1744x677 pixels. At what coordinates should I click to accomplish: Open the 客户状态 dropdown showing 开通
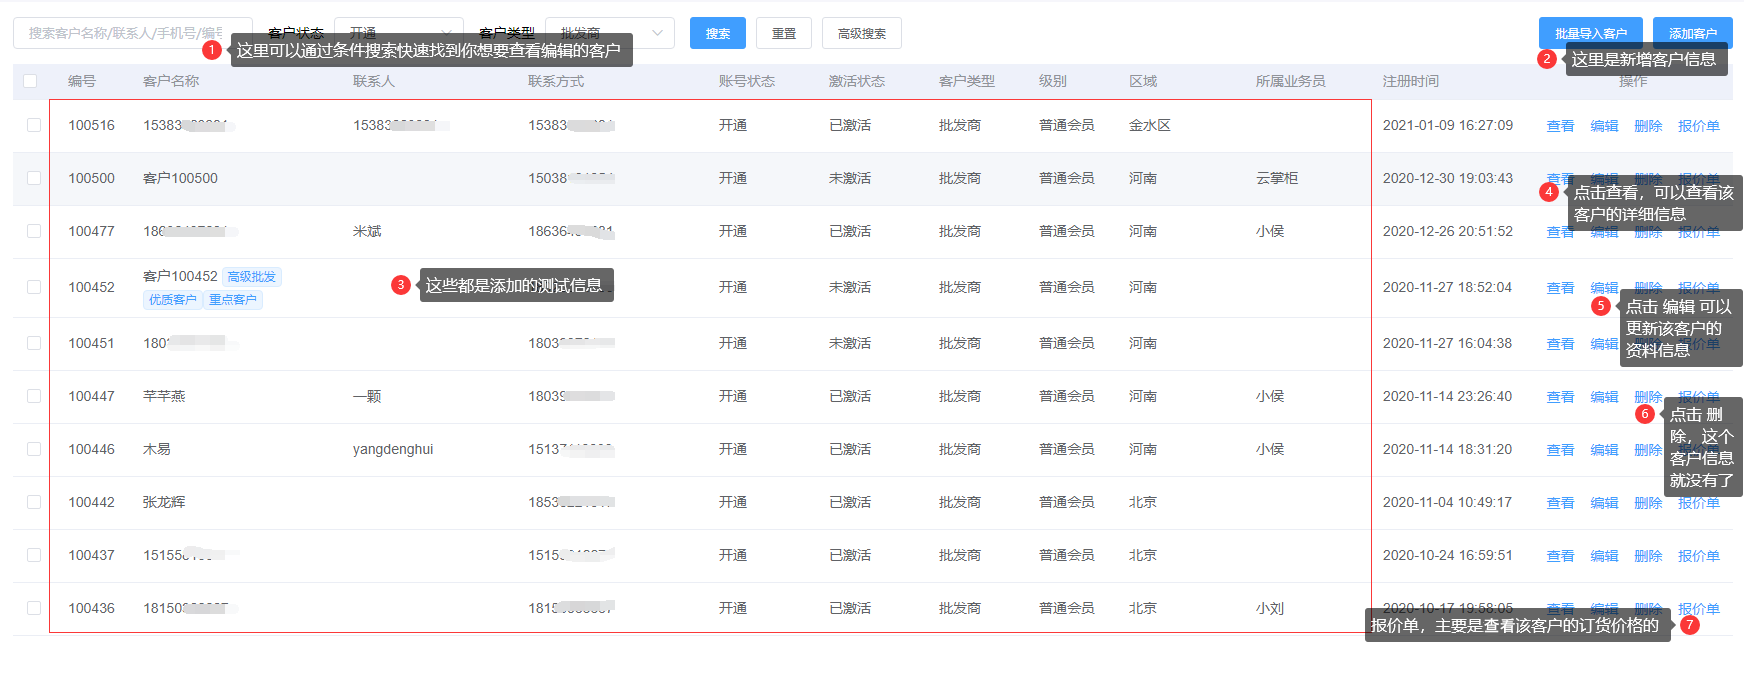[x=398, y=33]
